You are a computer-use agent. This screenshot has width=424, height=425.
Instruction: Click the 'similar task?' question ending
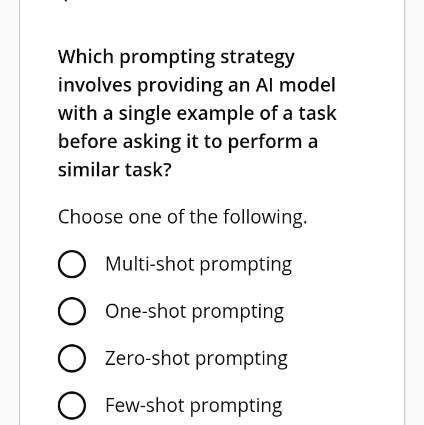(115, 170)
